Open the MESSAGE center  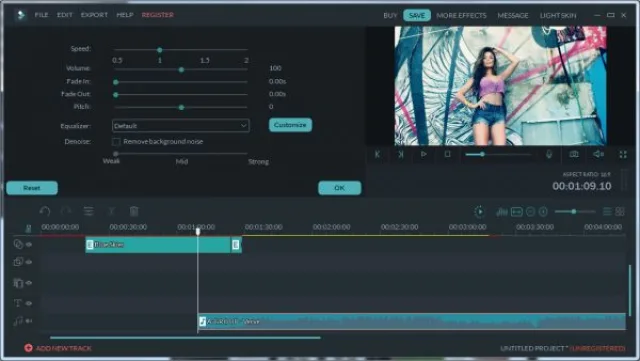[513, 16]
